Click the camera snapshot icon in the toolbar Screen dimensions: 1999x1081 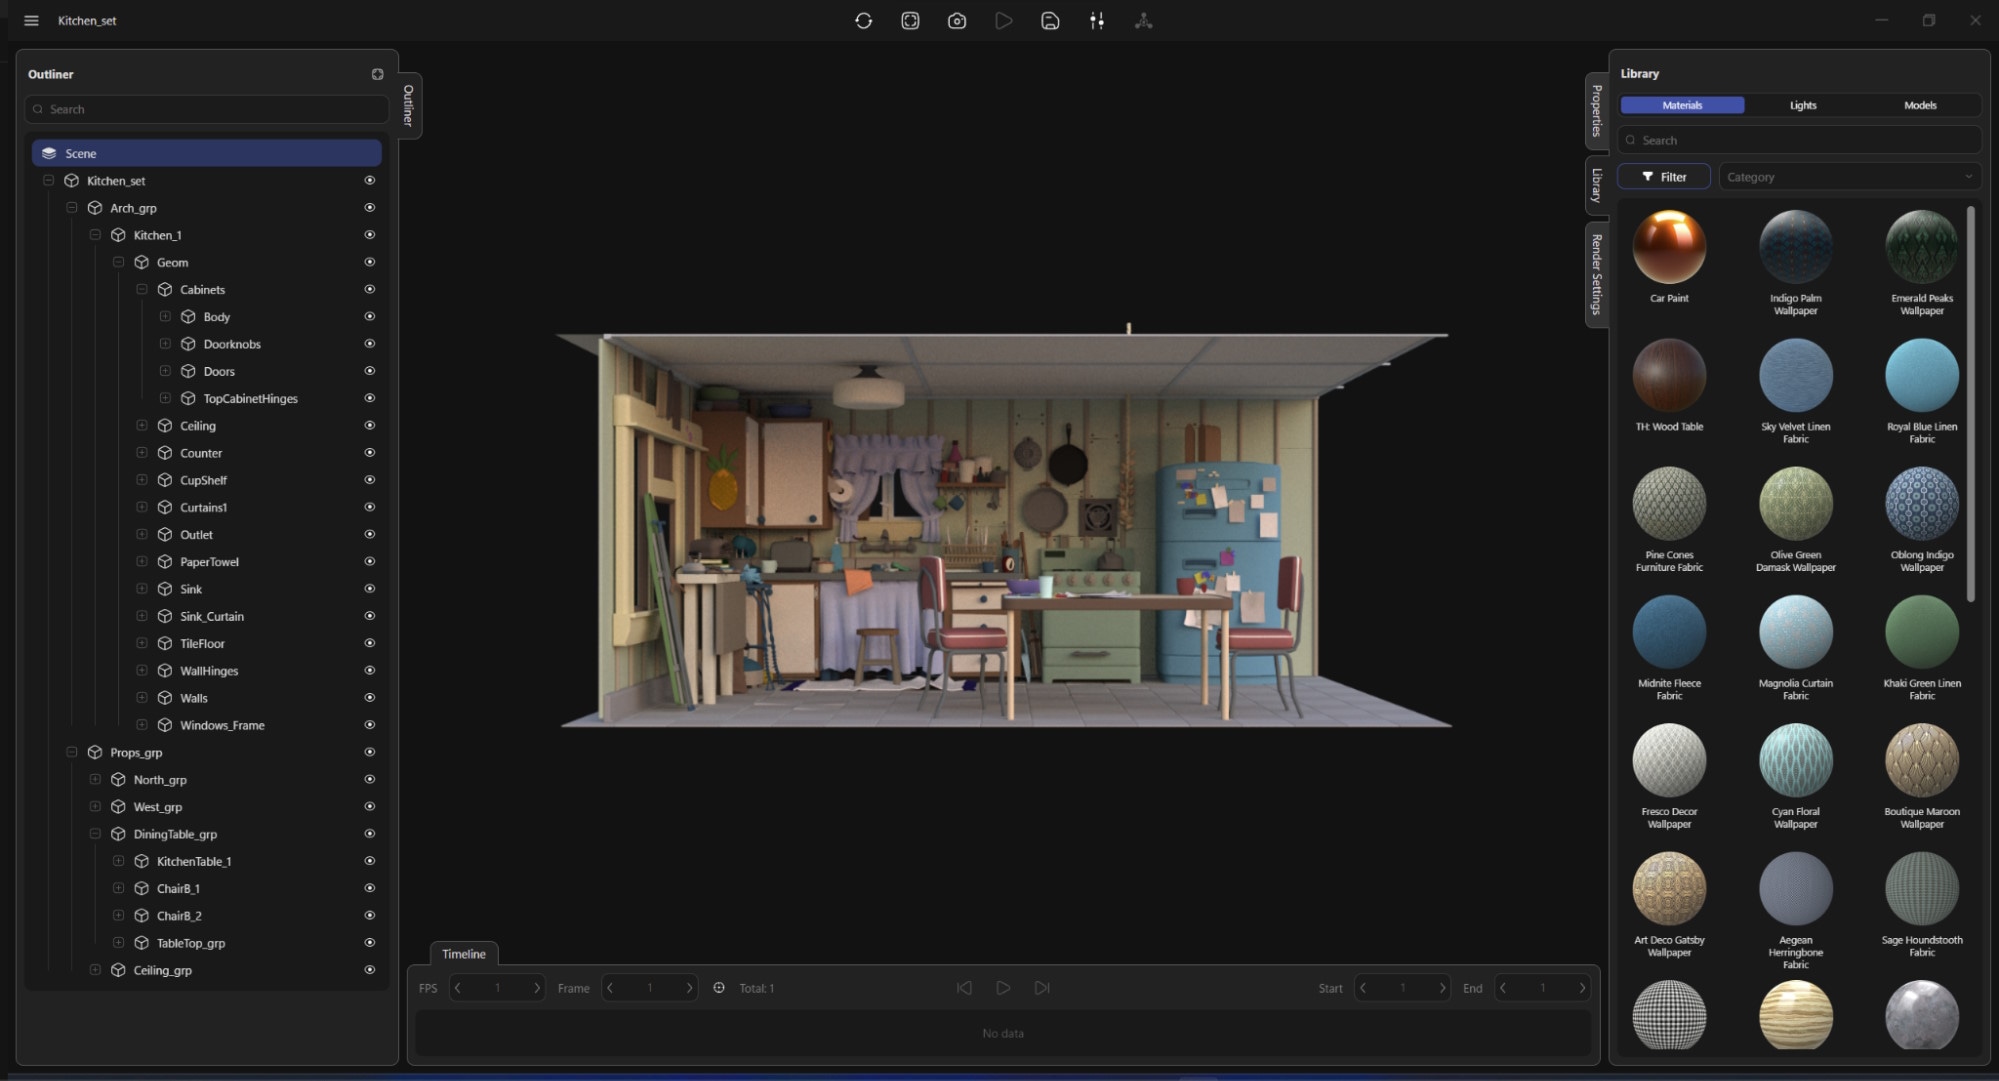(x=956, y=20)
